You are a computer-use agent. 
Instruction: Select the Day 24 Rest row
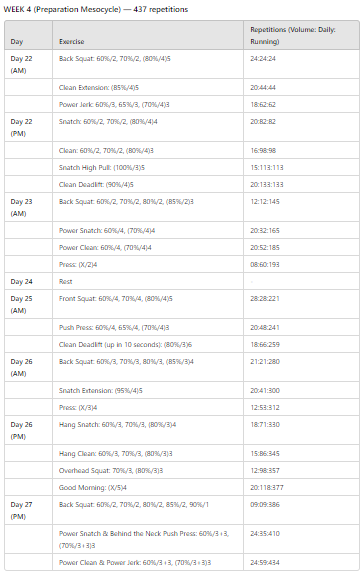(182, 281)
